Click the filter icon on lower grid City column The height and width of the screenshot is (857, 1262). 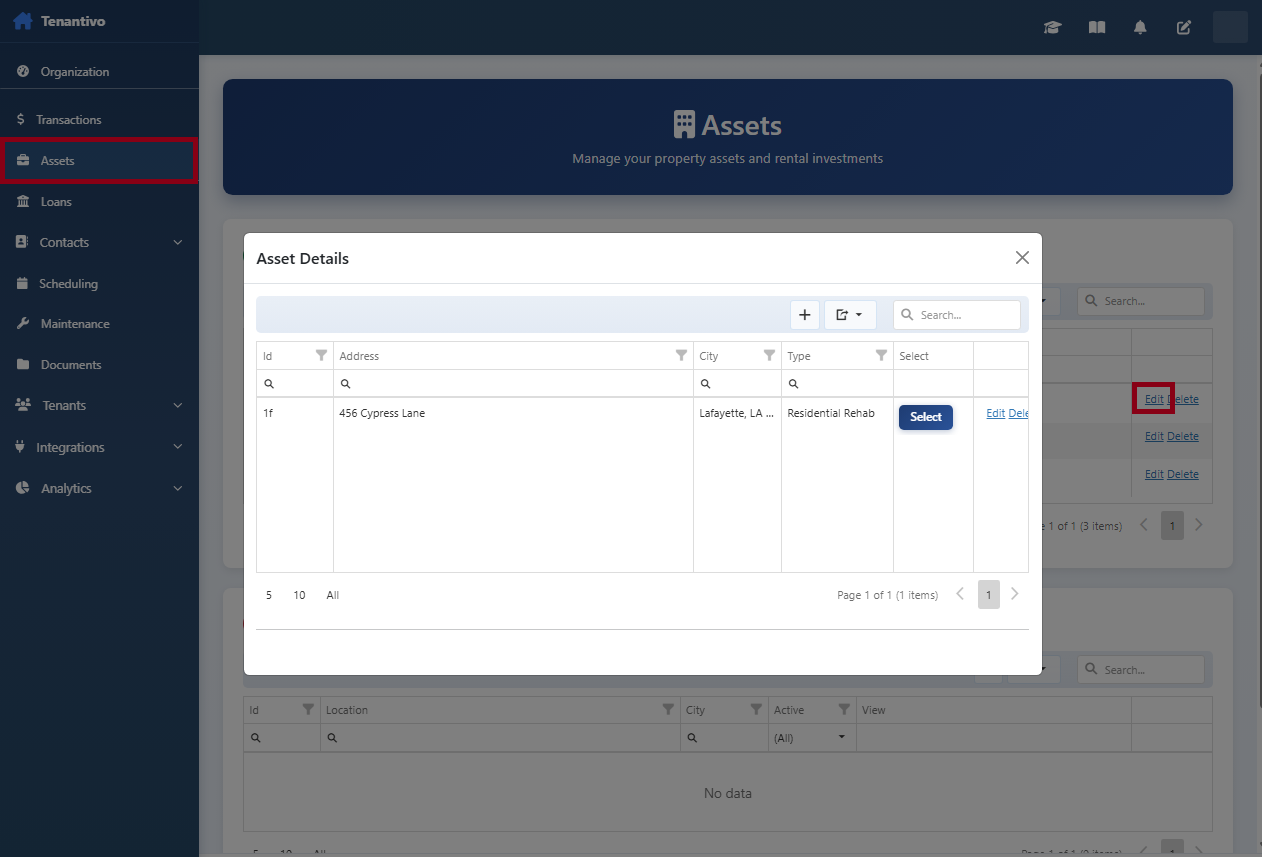[x=756, y=709]
